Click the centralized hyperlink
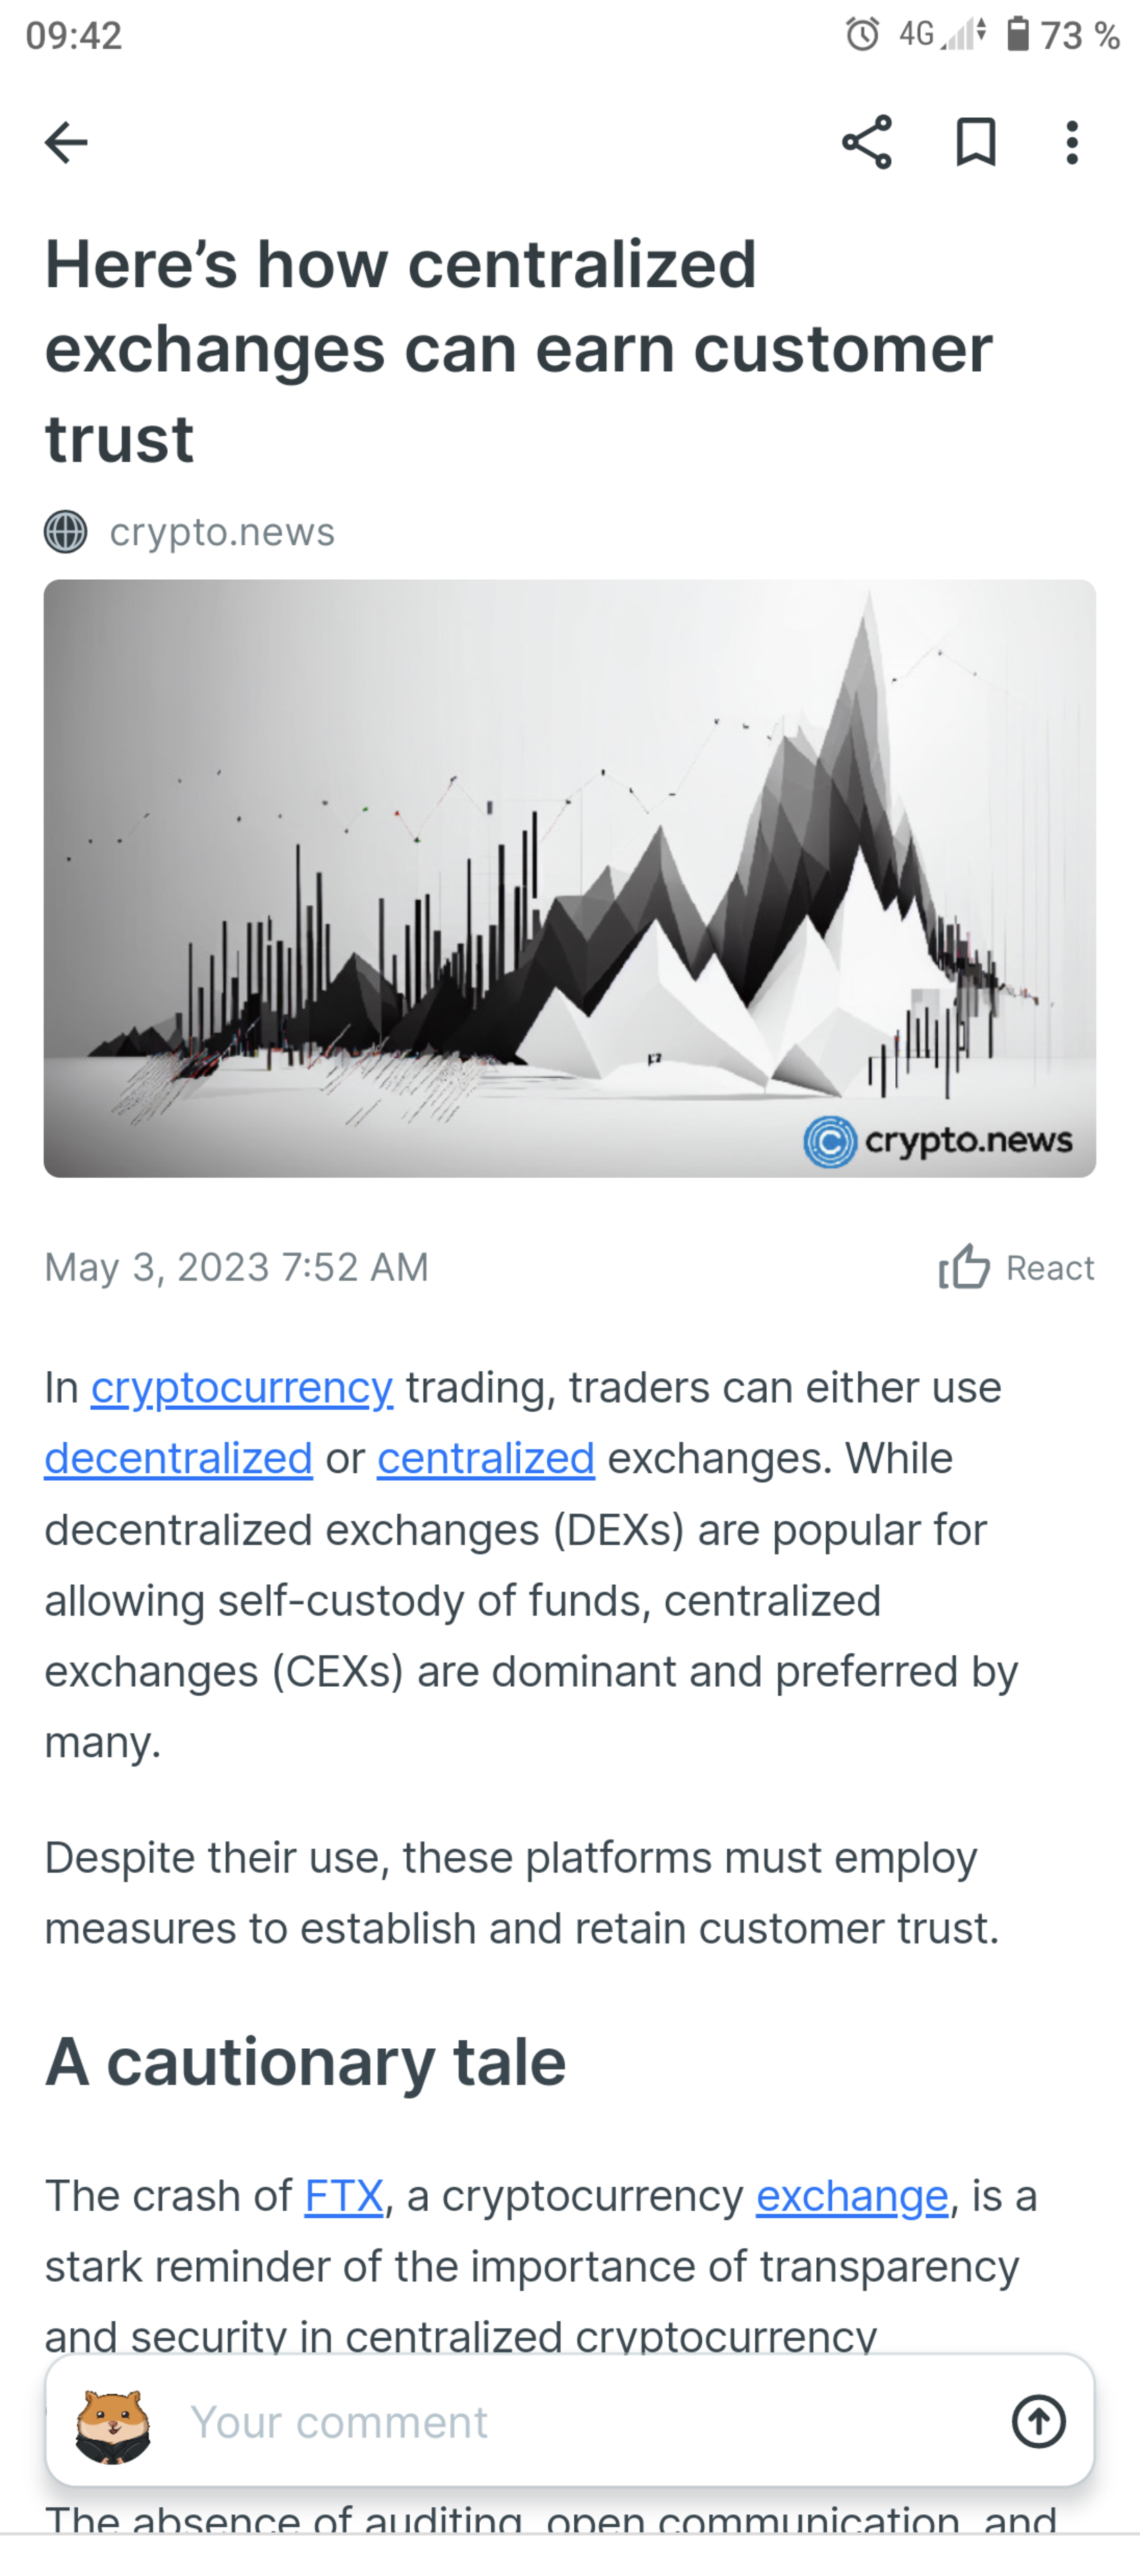 (486, 1458)
